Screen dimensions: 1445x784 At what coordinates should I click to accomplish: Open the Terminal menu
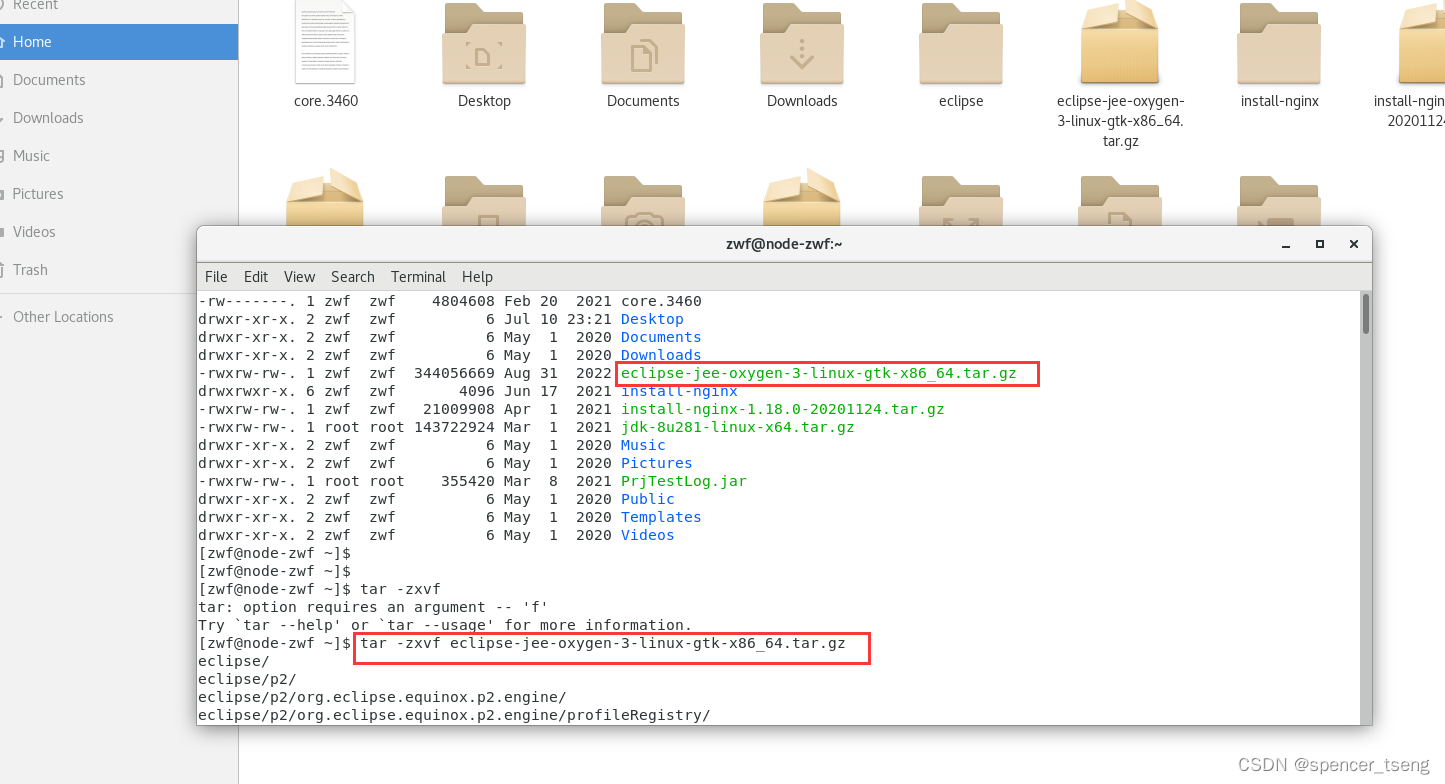pos(418,277)
